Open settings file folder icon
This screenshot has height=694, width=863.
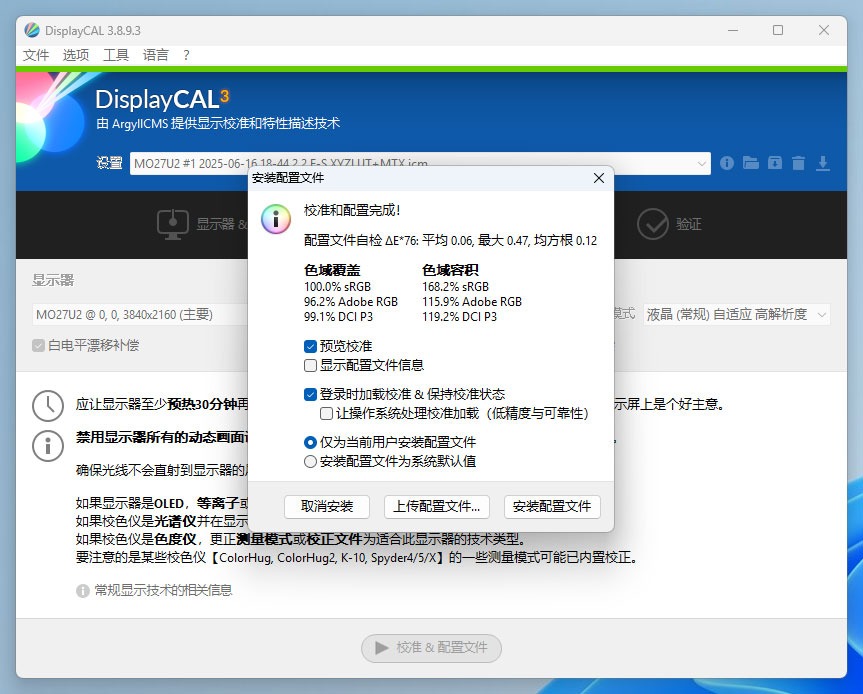click(x=751, y=163)
